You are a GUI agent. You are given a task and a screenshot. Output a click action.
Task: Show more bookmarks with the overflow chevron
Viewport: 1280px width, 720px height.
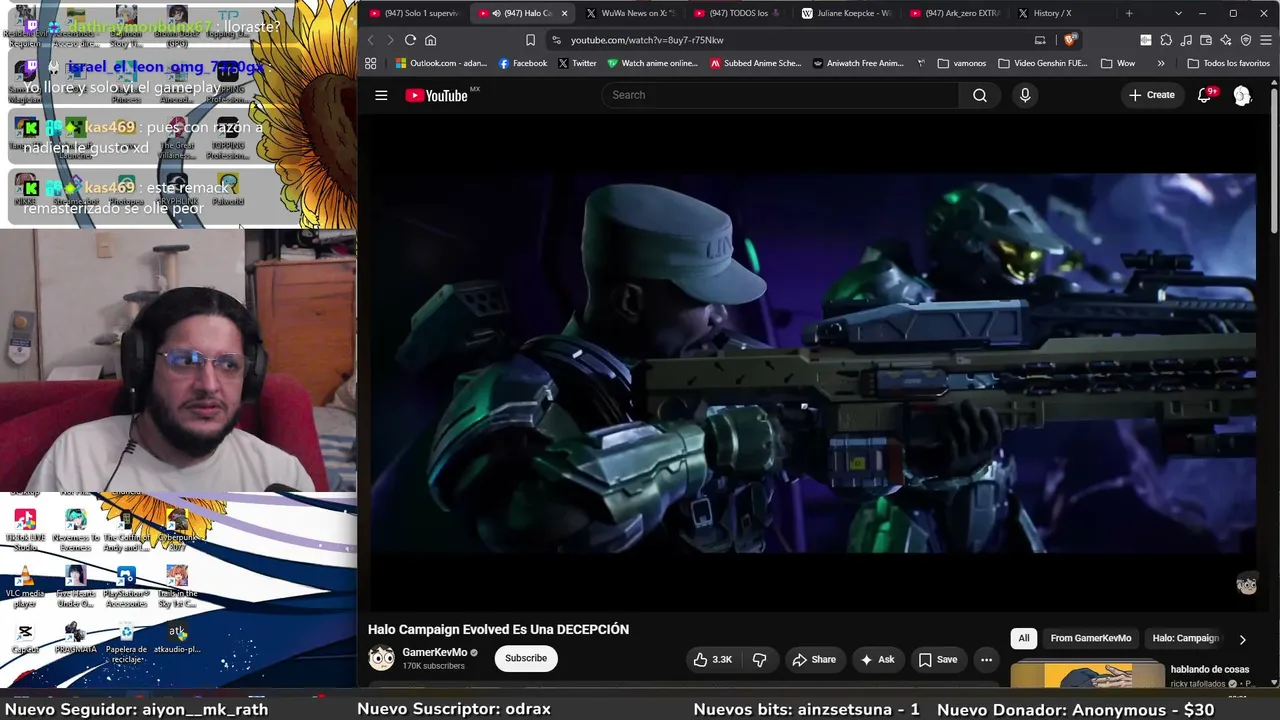pos(1161,63)
